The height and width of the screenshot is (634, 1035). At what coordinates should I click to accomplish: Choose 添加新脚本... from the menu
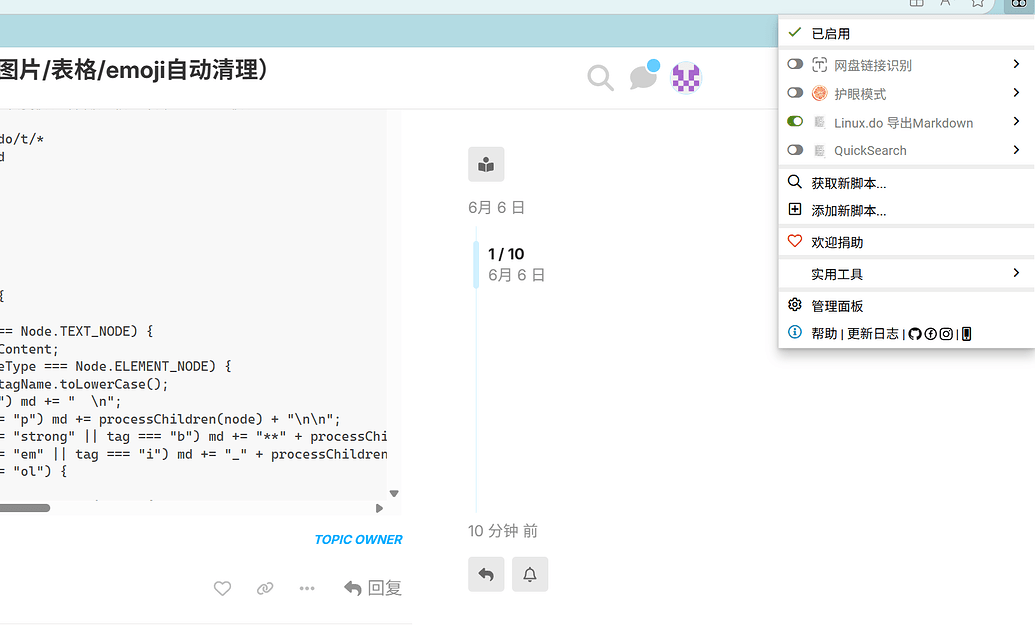[906, 211]
